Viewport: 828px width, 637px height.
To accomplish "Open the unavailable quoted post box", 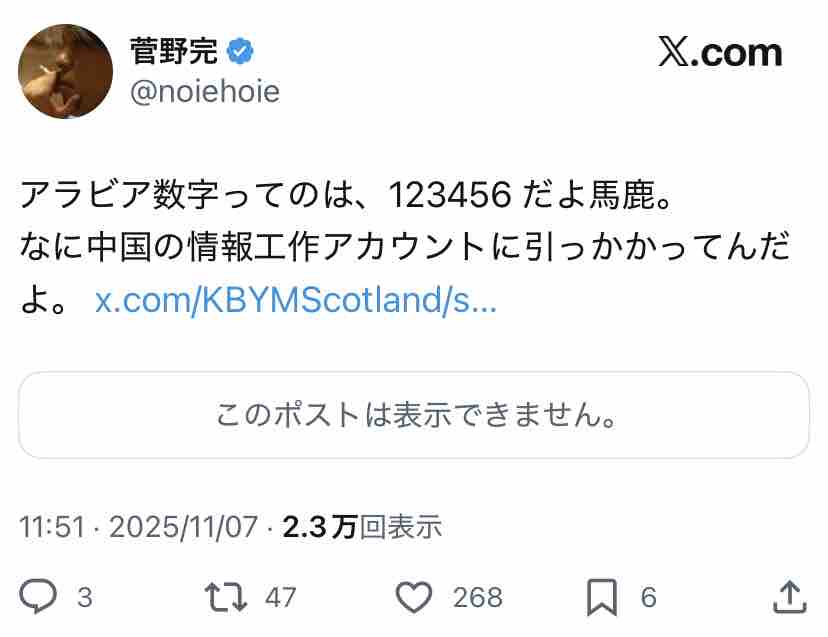I will (414, 415).
